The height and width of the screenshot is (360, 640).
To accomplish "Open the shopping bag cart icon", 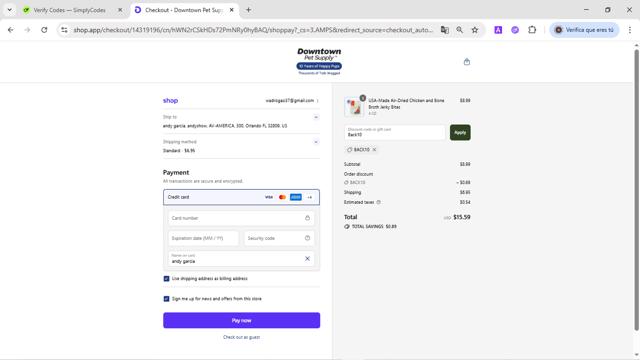I will tap(467, 62).
